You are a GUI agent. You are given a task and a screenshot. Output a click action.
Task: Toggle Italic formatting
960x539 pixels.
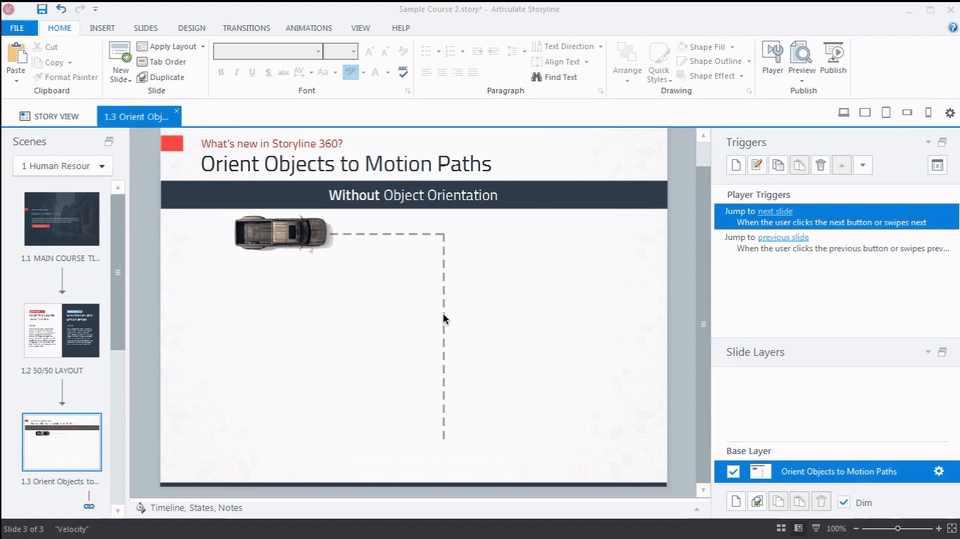pyautogui.click(x=236, y=72)
